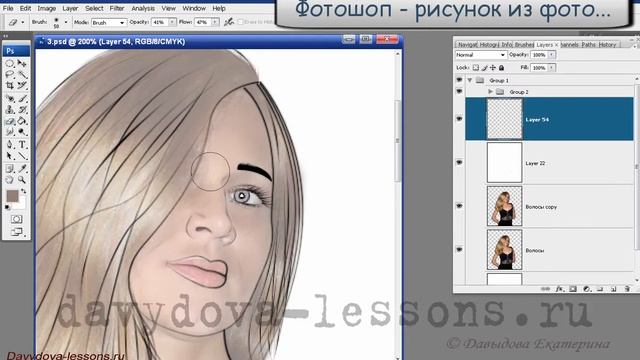Viewport: 640px width, 360px height.
Task: Select the Lasso tool
Action: pos(10,75)
